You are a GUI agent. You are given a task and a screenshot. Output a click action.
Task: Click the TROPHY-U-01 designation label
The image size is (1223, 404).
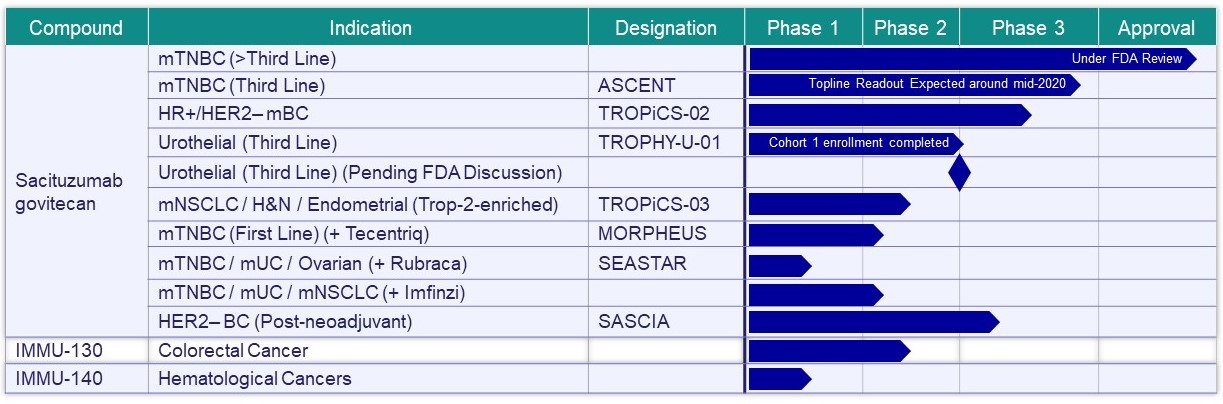click(659, 143)
